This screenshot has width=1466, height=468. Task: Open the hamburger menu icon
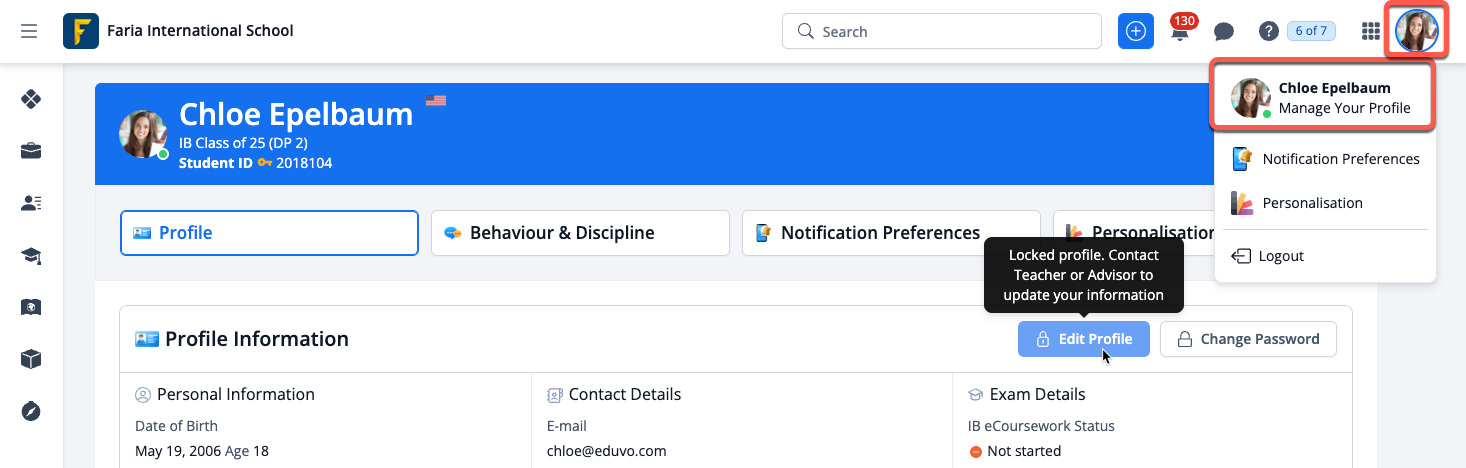pos(29,31)
